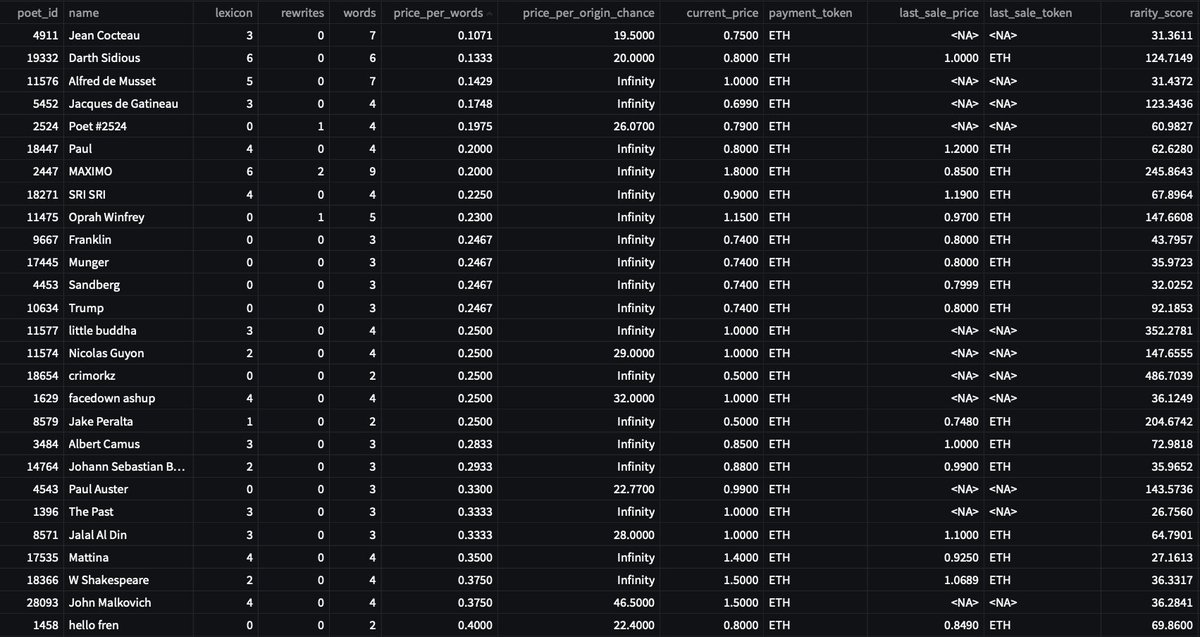The height and width of the screenshot is (637, 1200).
Task: Click the Mattina name cell
Action: click(89, 558)
